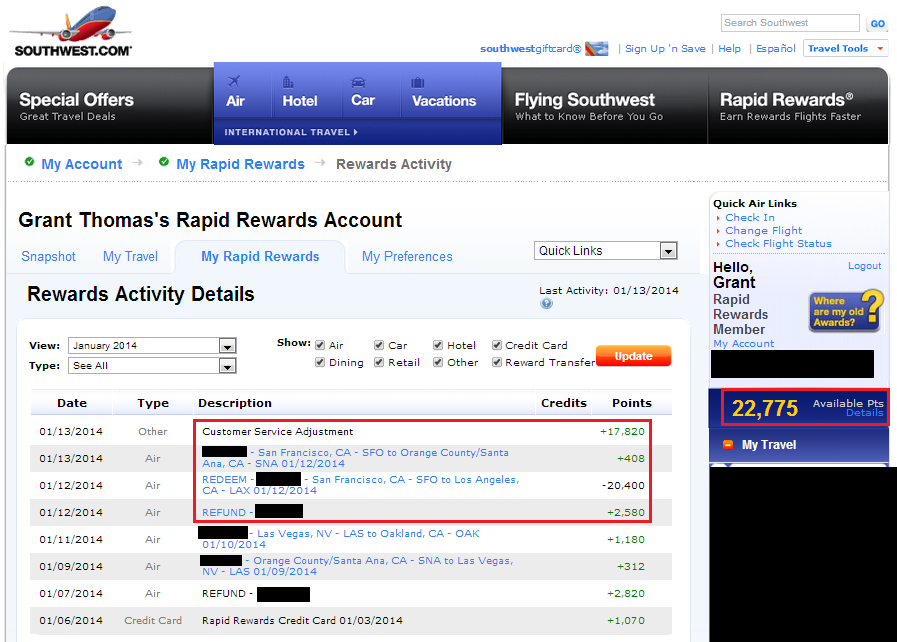Uncheck the Air checkbox

(x=320, y=345)
